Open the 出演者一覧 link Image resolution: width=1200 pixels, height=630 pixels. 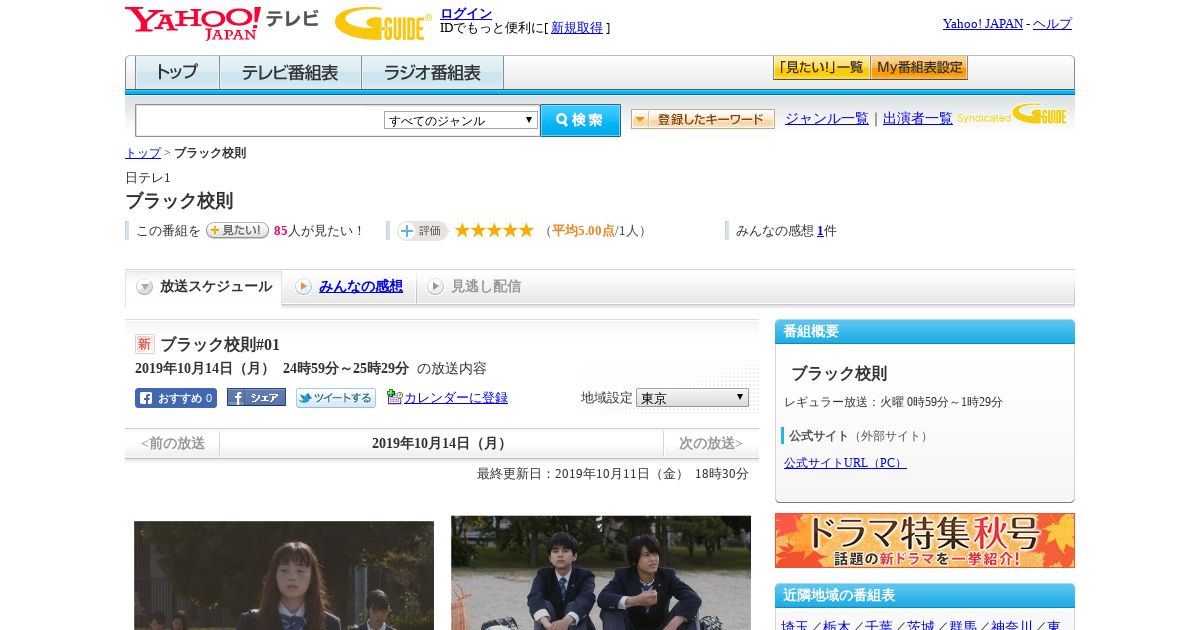[x=918, y=119]
